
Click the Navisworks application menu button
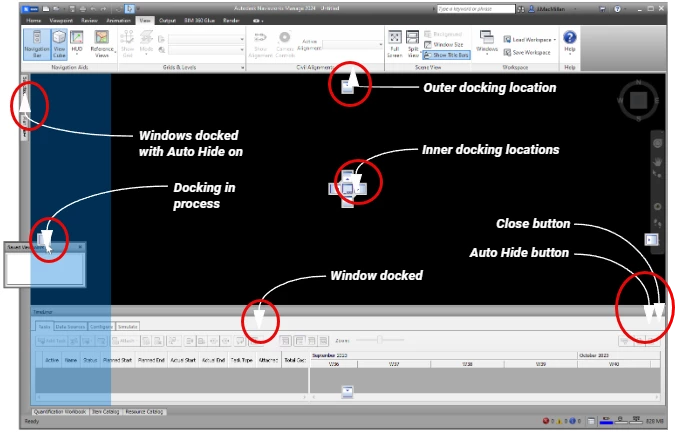(30, 9)
